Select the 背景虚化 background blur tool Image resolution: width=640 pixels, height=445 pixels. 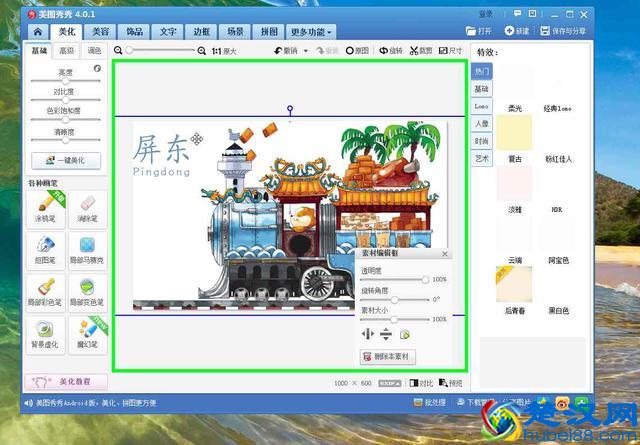(x=45, y=335)
